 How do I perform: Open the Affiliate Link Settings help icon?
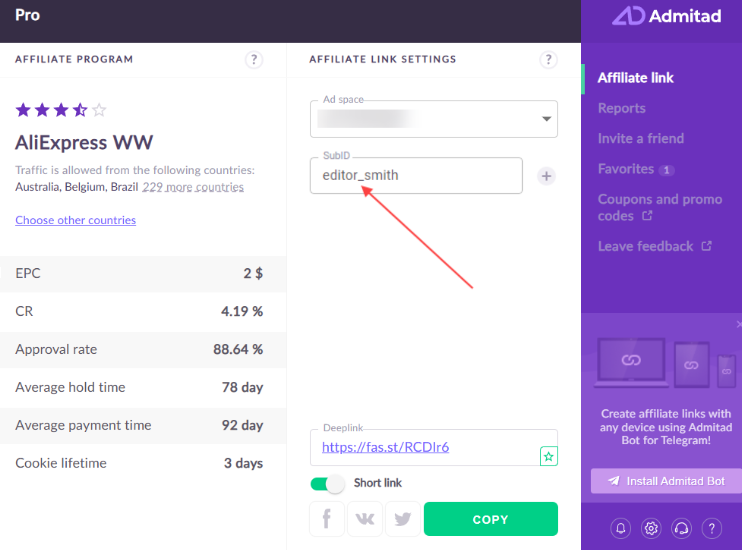click(x=548, y=60)
